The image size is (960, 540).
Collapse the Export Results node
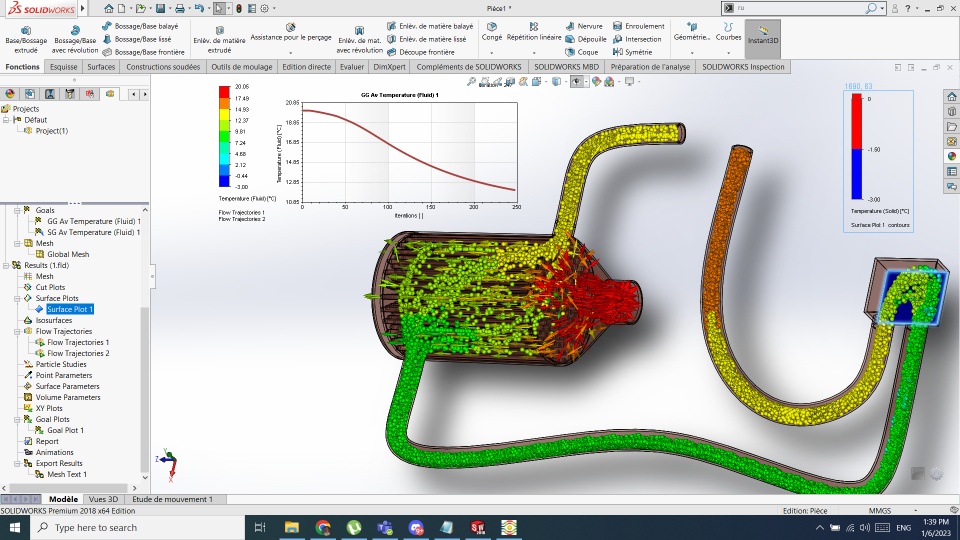pos(17,463)
